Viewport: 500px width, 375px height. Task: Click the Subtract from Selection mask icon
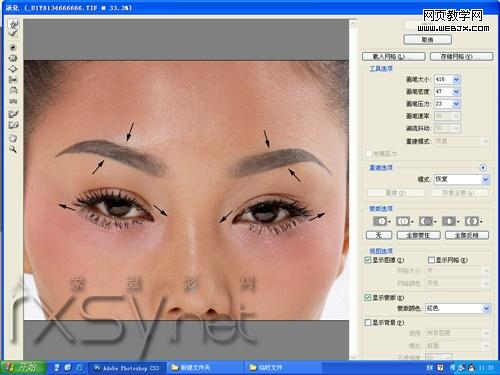[427, 221]
